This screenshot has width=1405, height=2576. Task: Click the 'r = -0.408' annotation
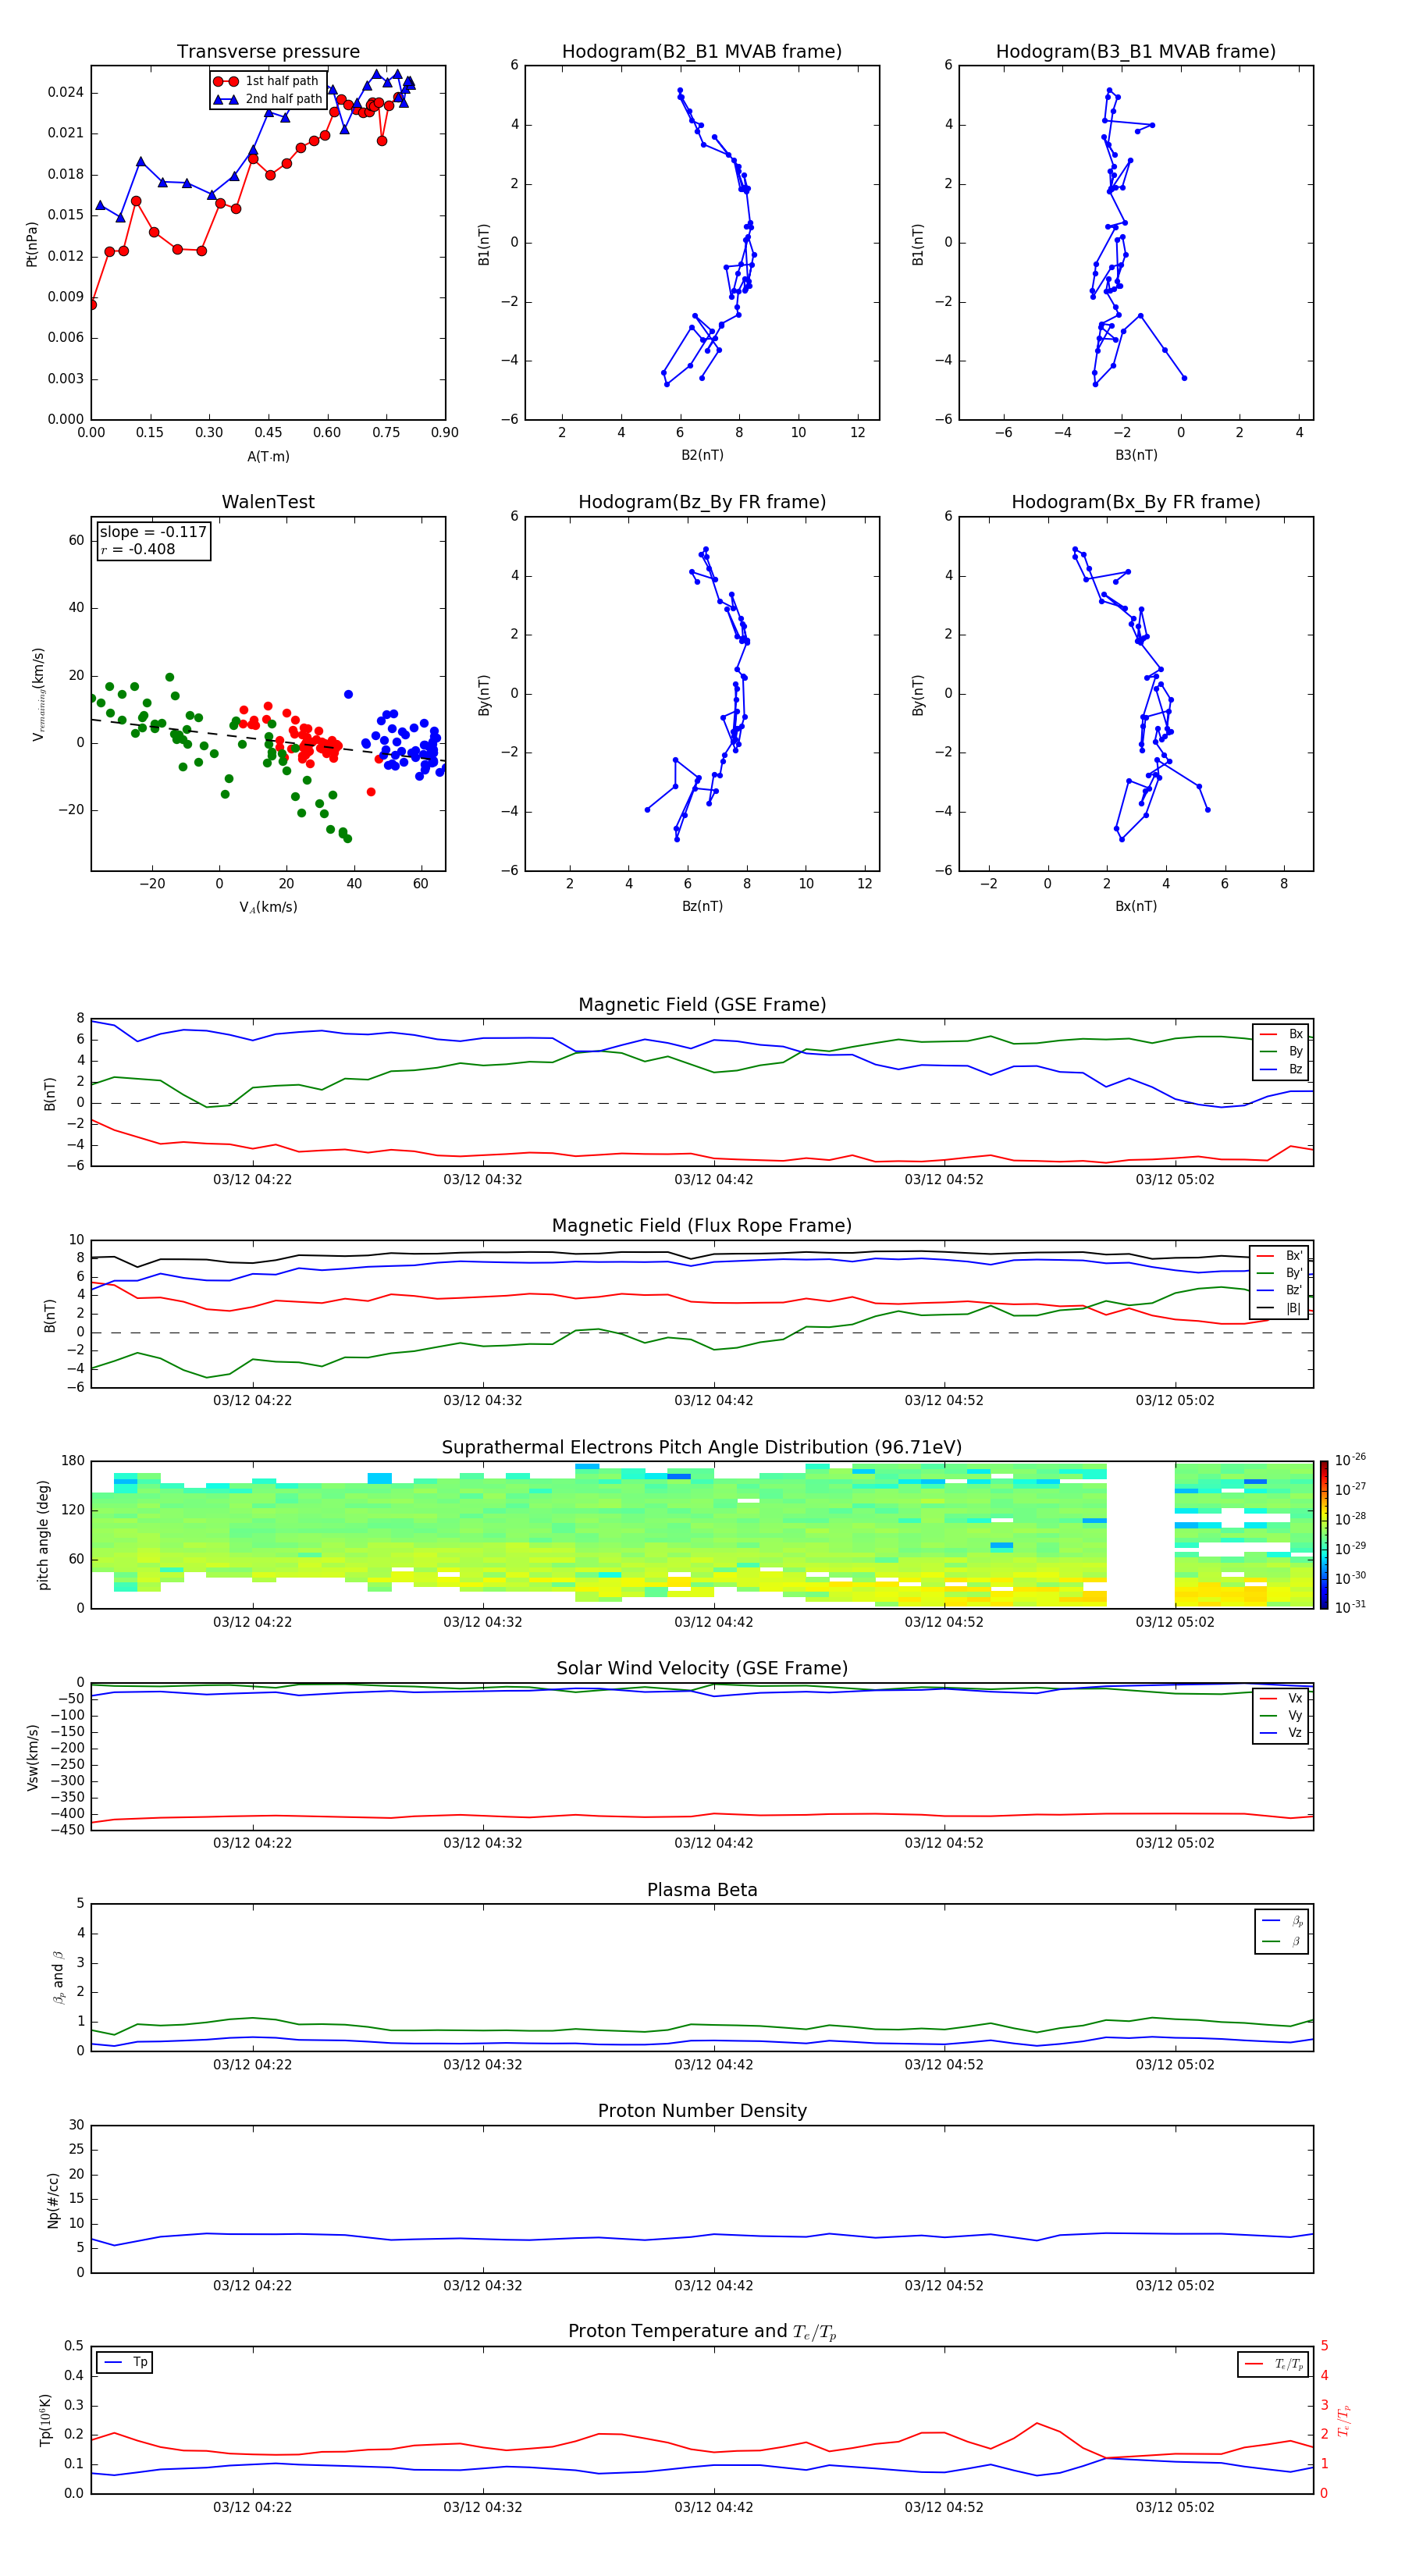(138, 549)
